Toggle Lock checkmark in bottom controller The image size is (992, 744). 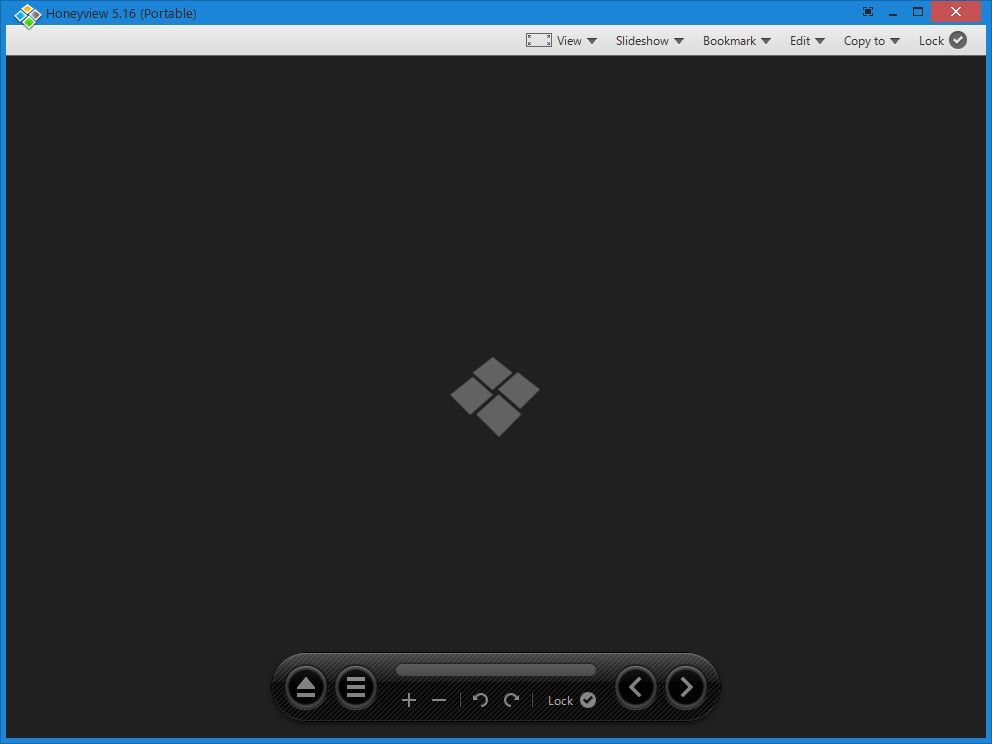click(x=588, y=700)
